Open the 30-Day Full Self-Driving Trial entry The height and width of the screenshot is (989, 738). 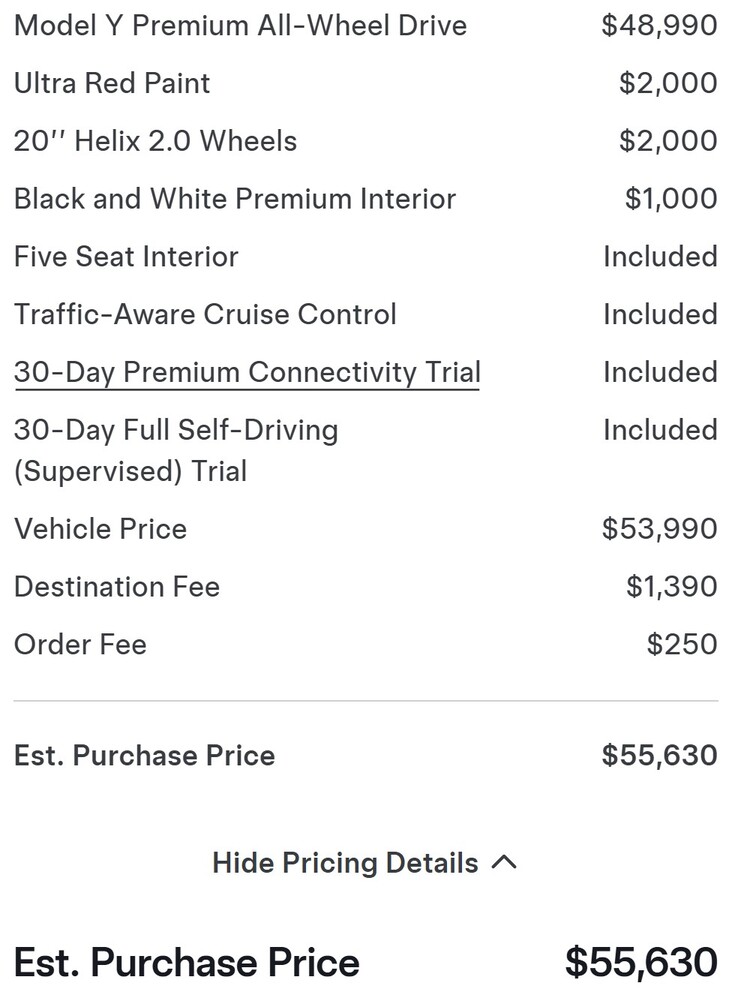point(176,450)
